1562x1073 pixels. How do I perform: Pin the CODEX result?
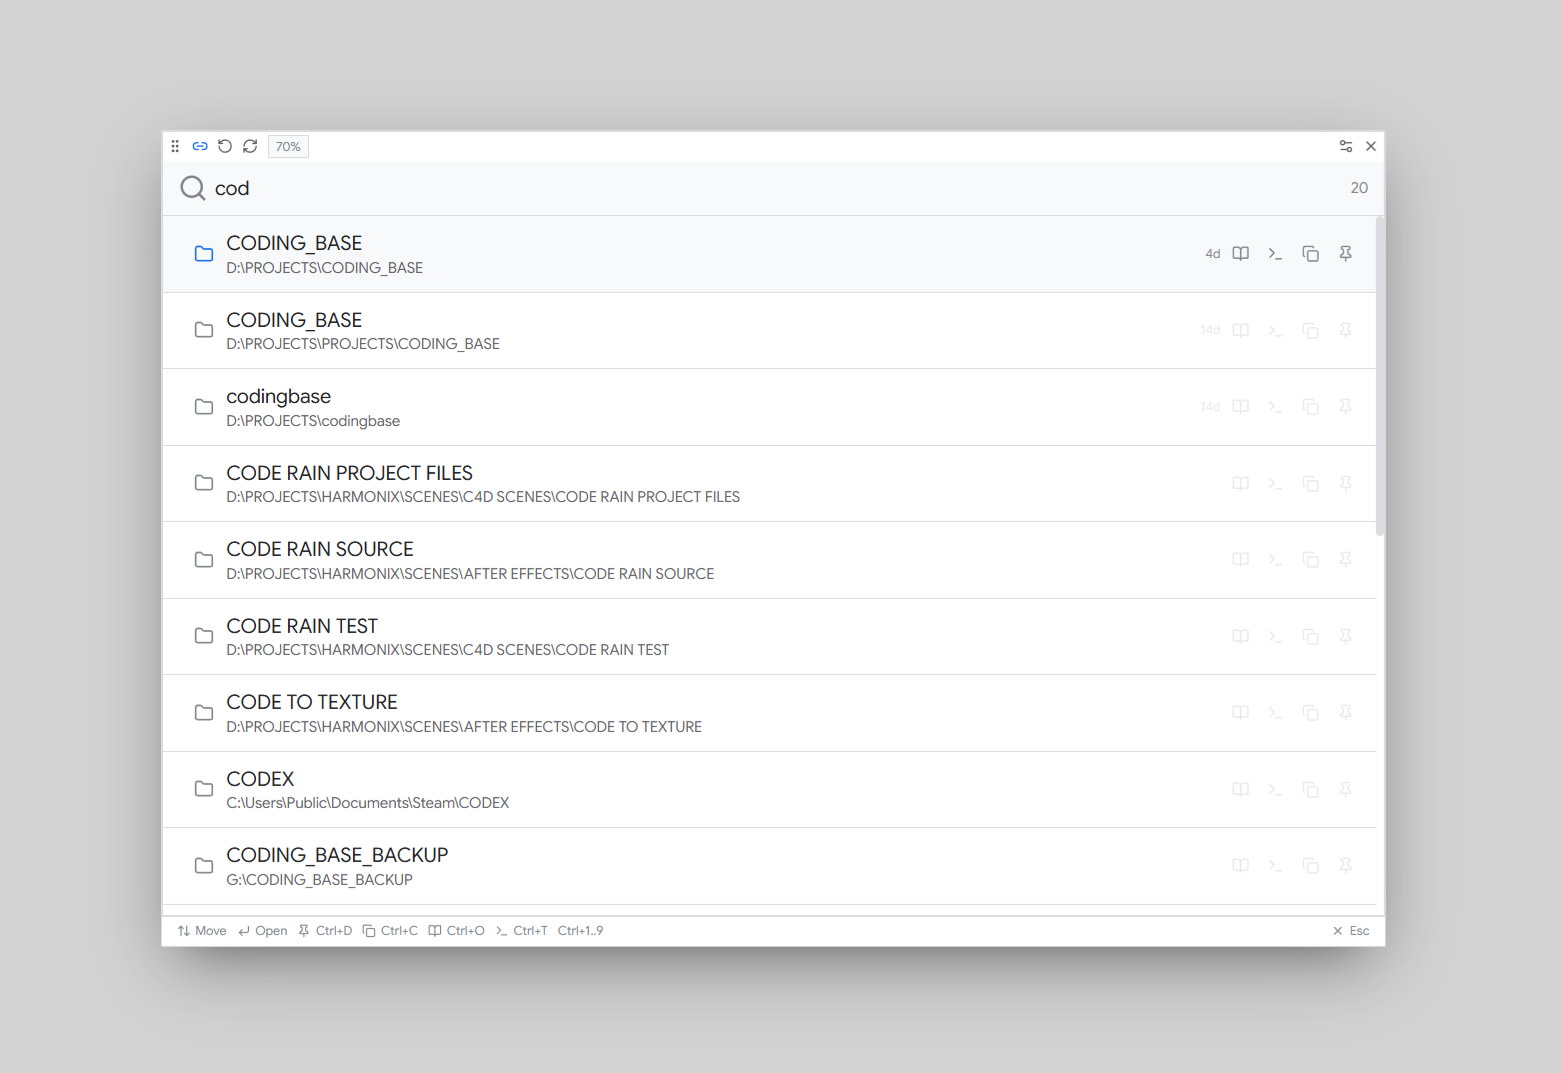tap(1345, 789)
